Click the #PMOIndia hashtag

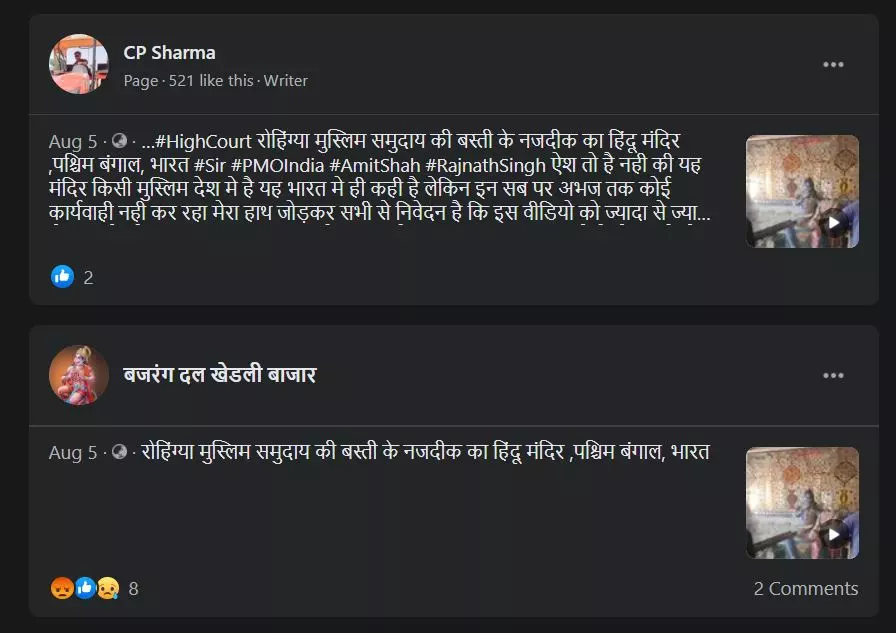278,166
